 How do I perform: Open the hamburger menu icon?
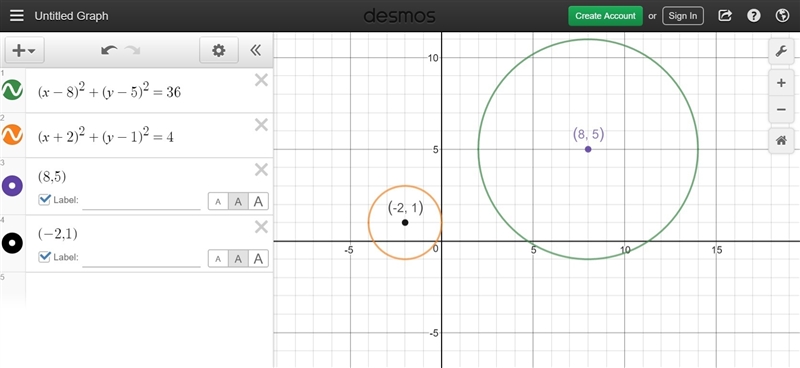click(x=17, y=16)
